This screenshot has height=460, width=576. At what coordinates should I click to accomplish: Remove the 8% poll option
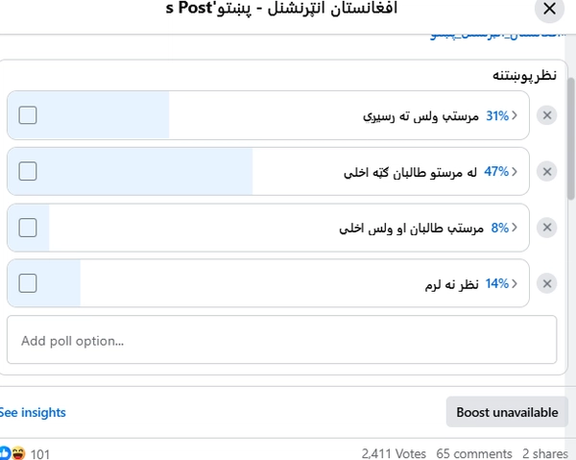(x=547, y=227)
